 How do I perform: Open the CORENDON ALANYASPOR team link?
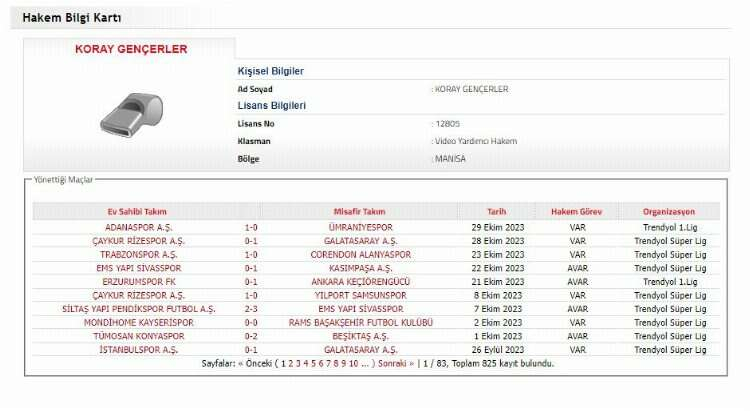coord(360,254)
